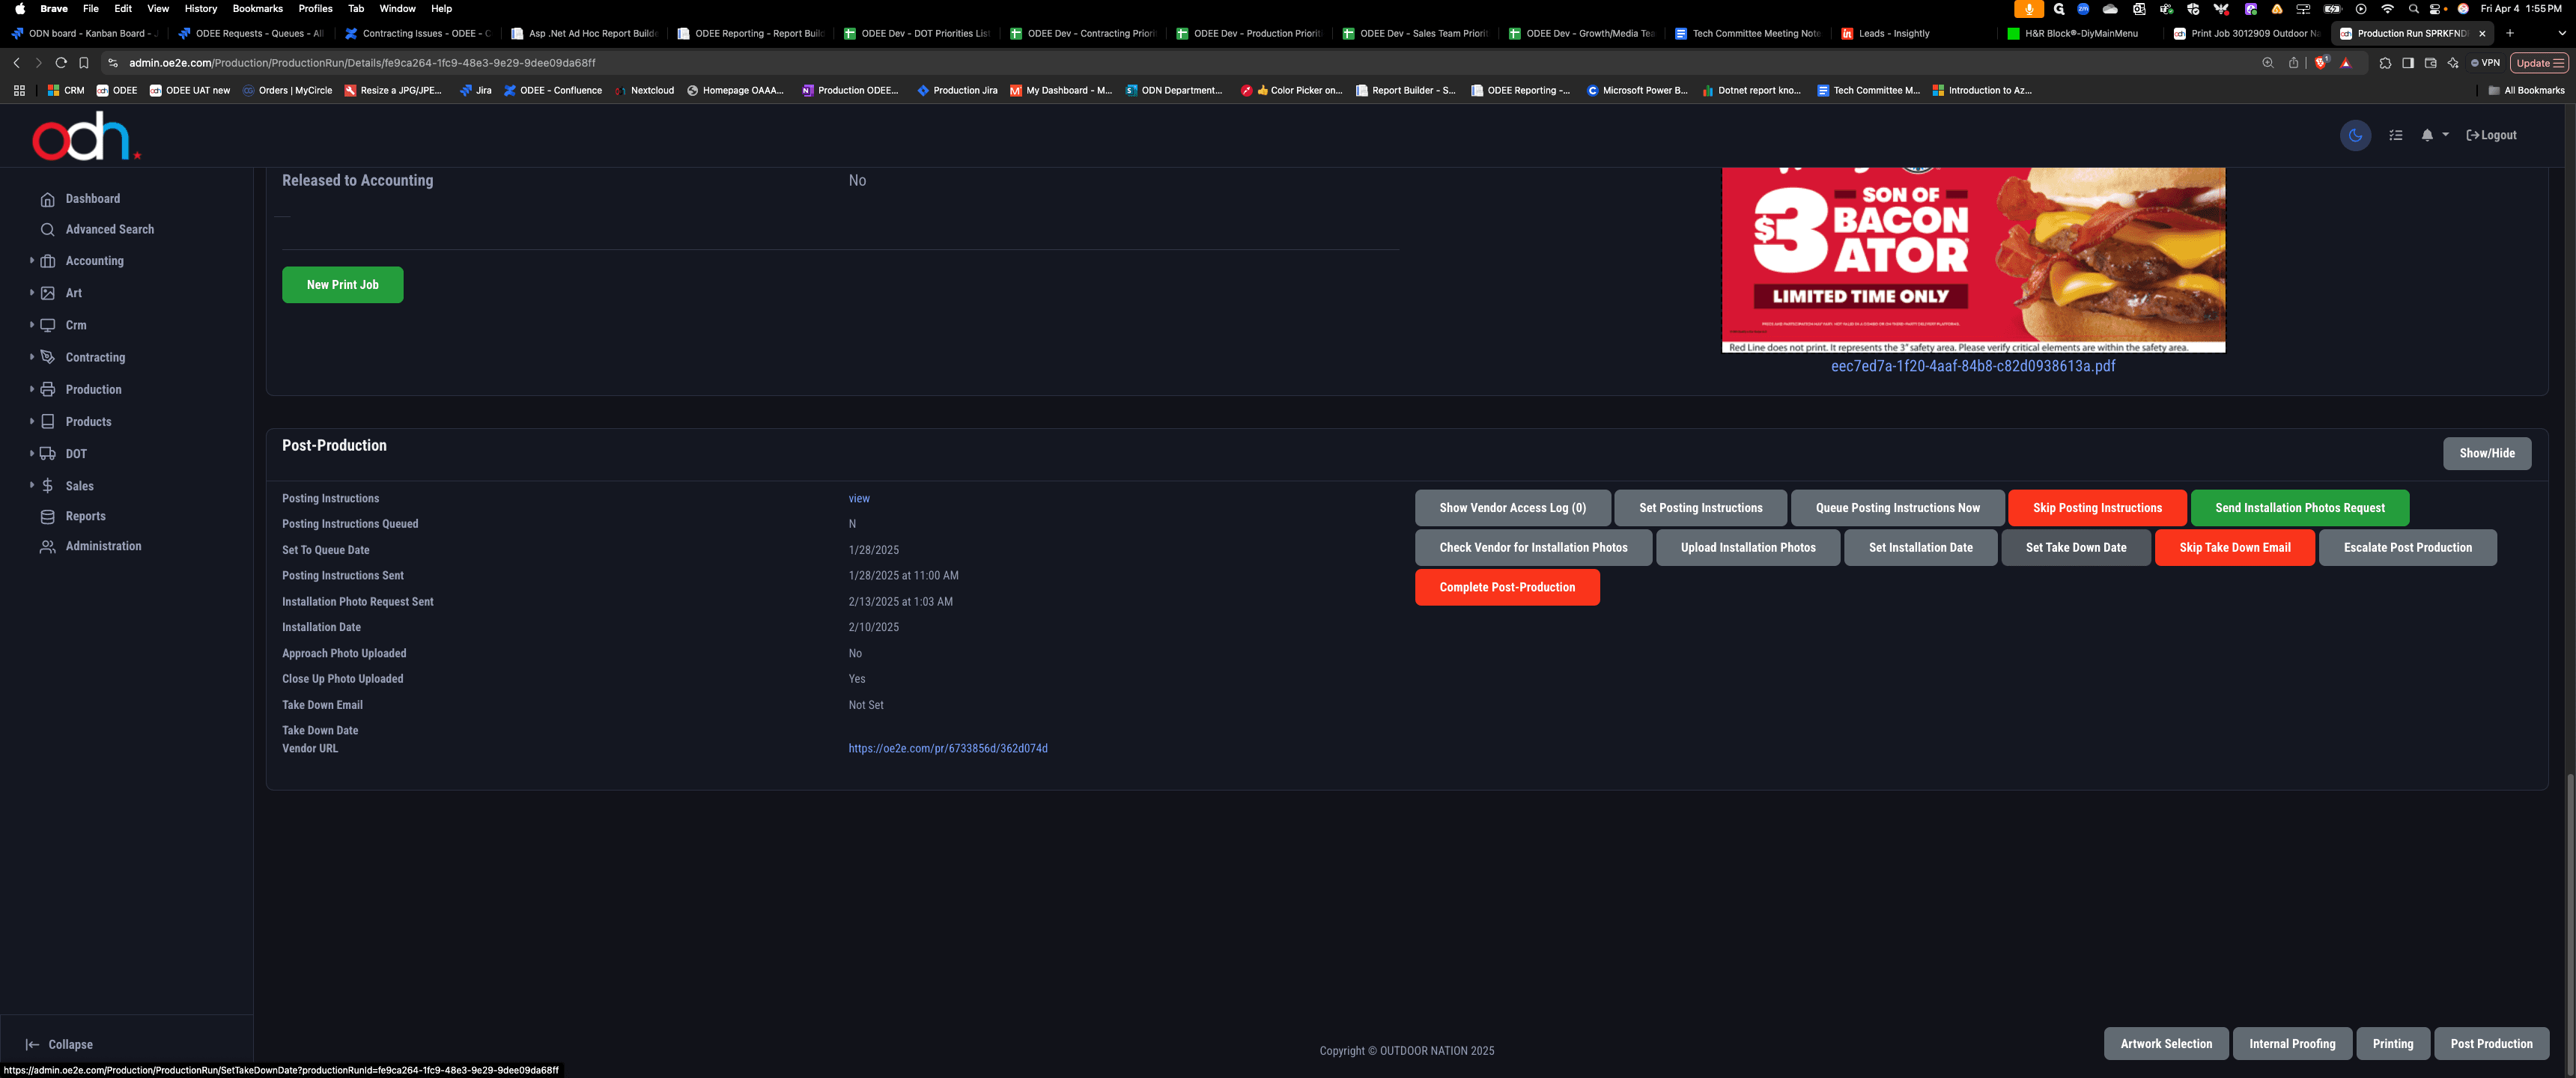Open Brave Shields lion icon
This screenshot has width=2576, height=1078.
[2321, 62]
